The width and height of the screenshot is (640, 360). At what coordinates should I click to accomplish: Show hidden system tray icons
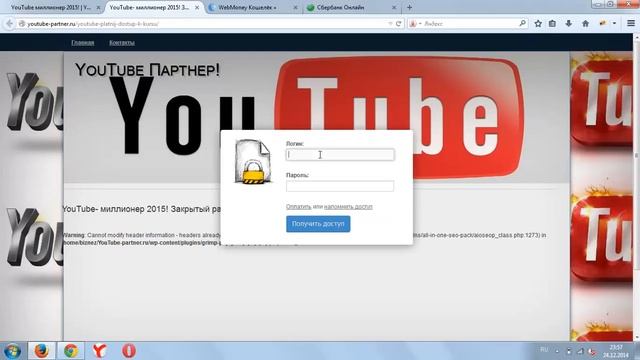click(x=557, y=351)
